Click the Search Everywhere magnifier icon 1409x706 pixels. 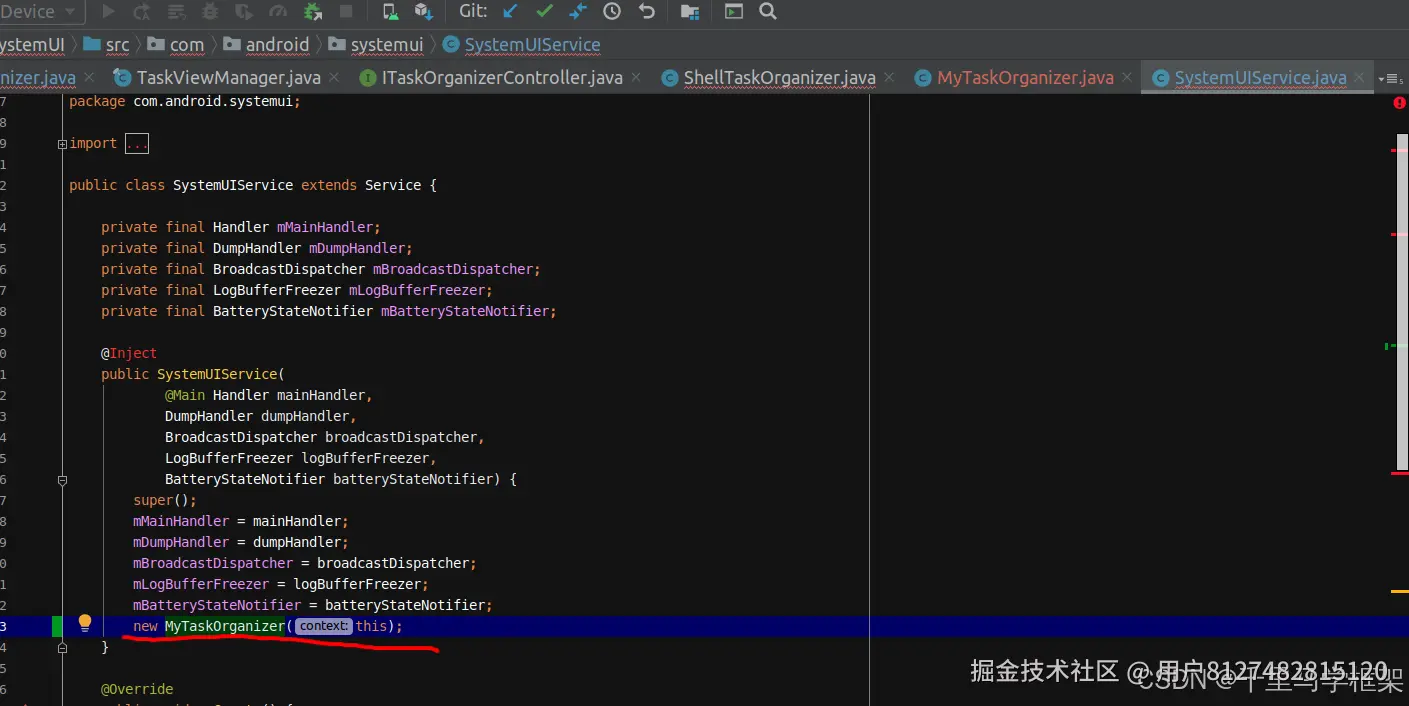pyautogui.click(x=768, y=12)
